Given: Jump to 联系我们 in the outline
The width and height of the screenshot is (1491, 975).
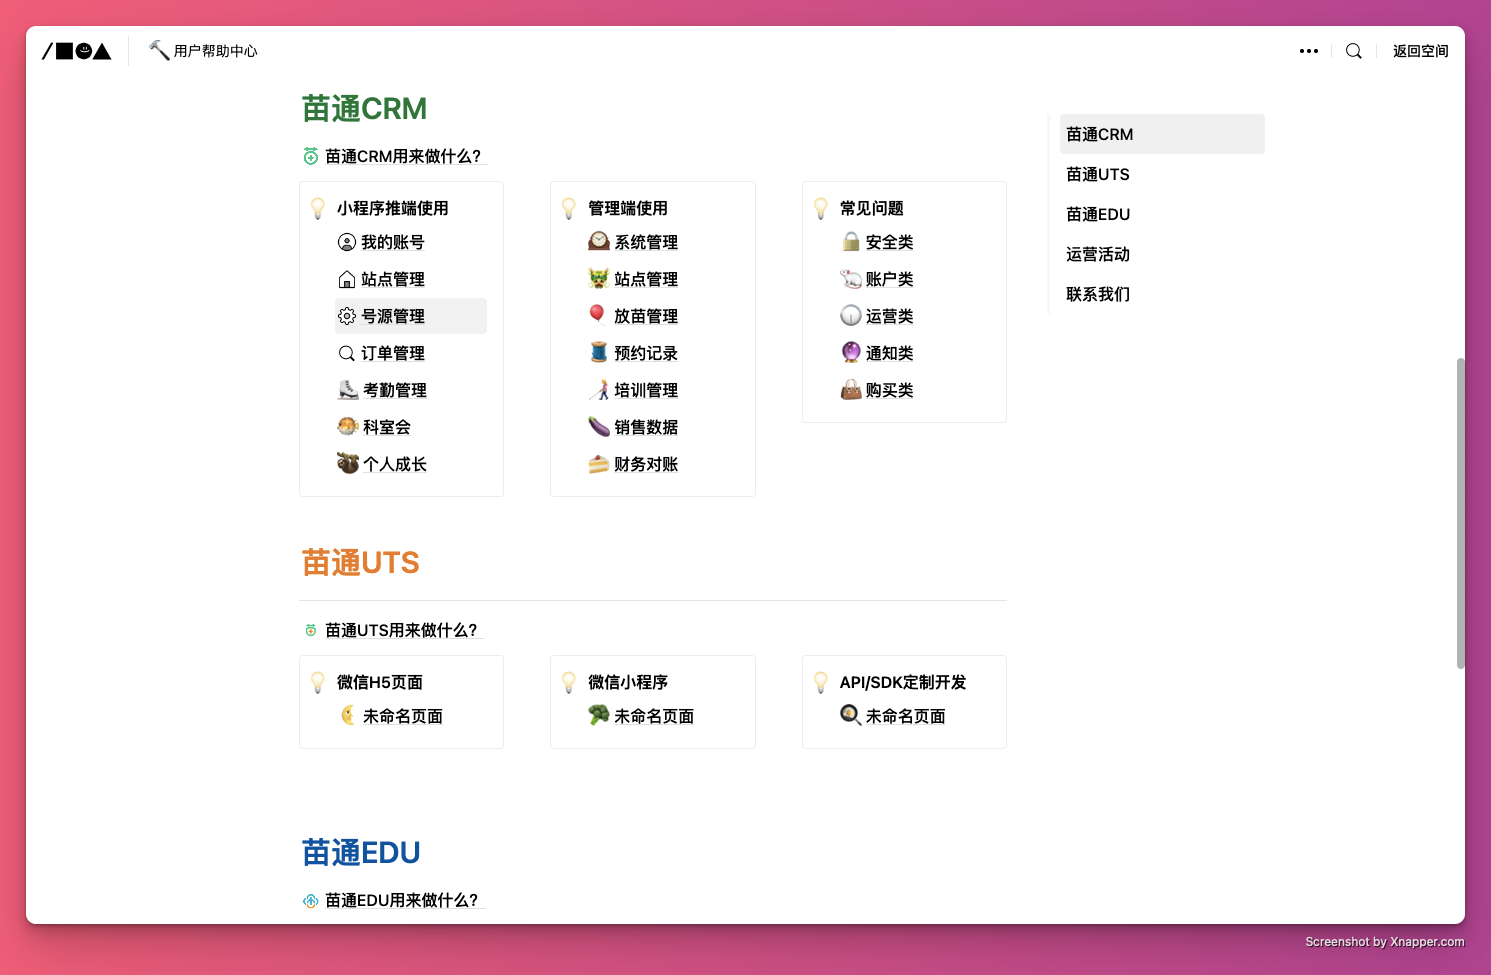Looking at the screenshot, I should (x=1162, y=294).
